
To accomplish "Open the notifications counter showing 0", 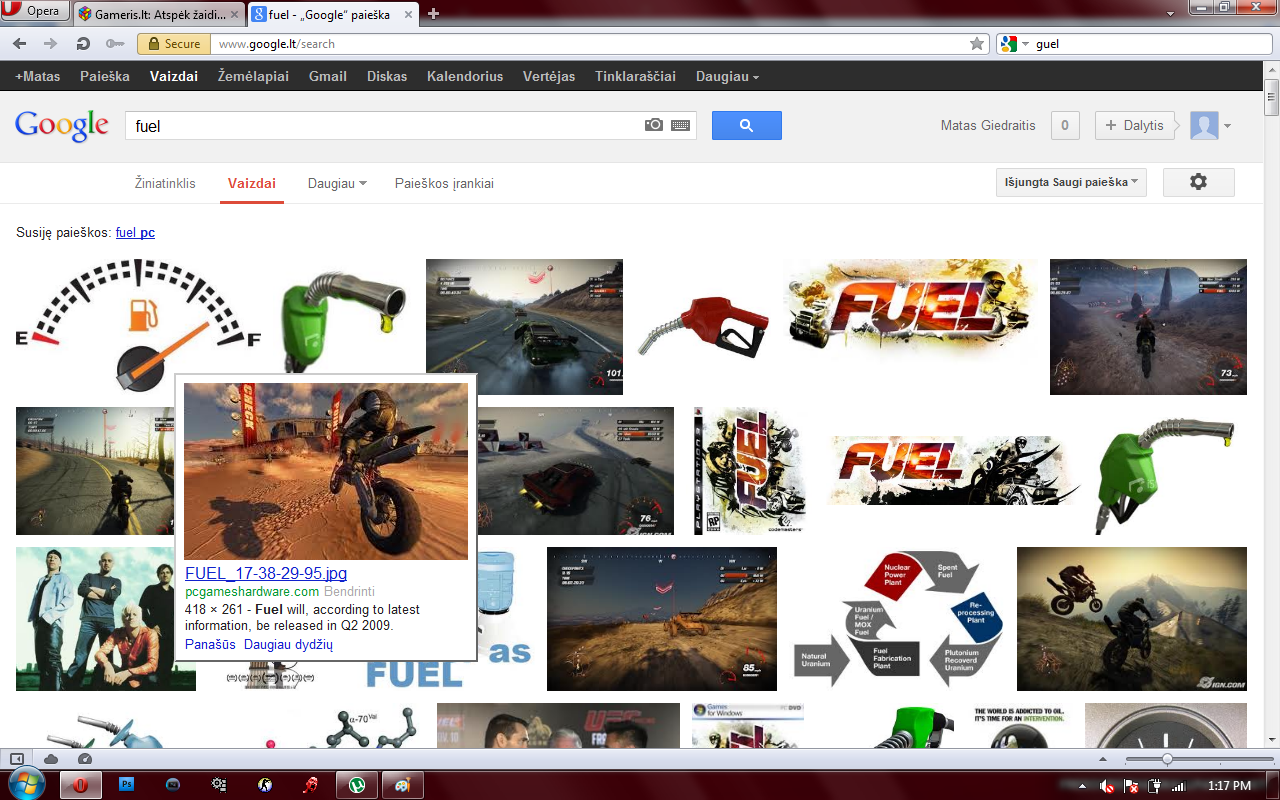I will (1065, 125).
